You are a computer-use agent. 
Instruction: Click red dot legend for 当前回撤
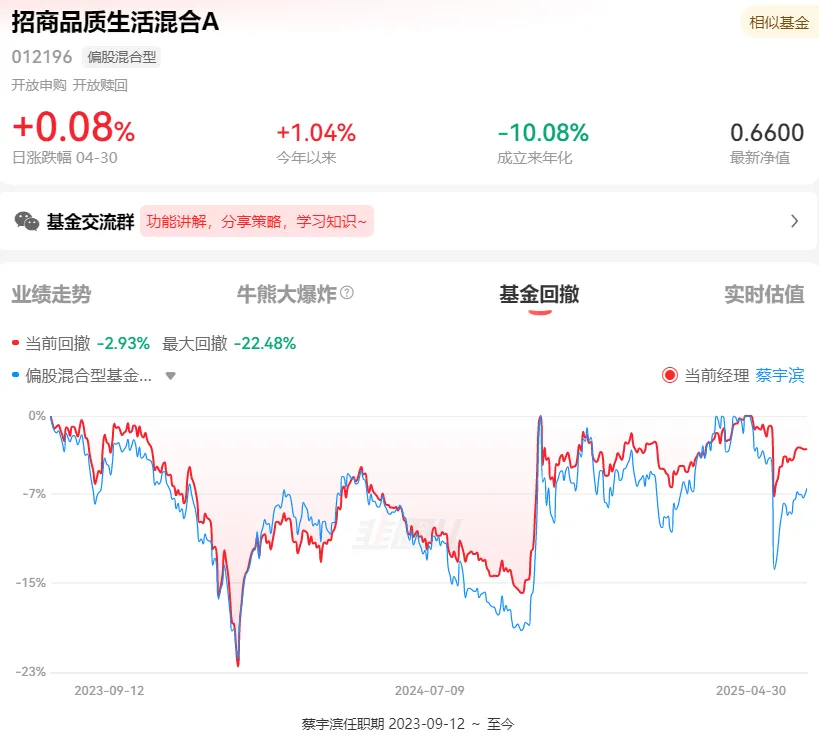[x=16, y=343]
